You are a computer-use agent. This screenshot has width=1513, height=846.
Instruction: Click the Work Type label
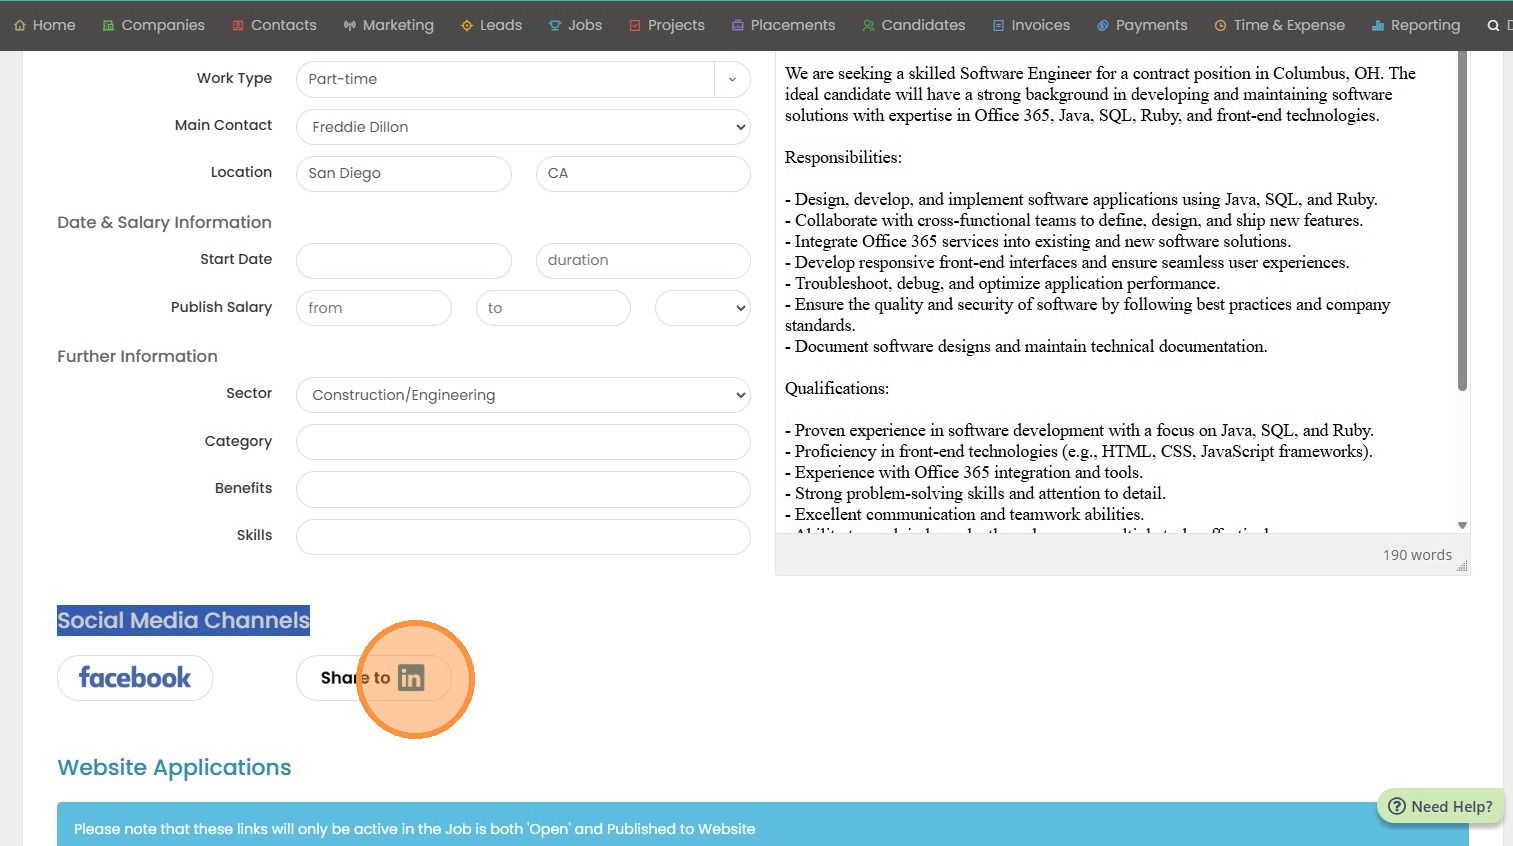234,78
